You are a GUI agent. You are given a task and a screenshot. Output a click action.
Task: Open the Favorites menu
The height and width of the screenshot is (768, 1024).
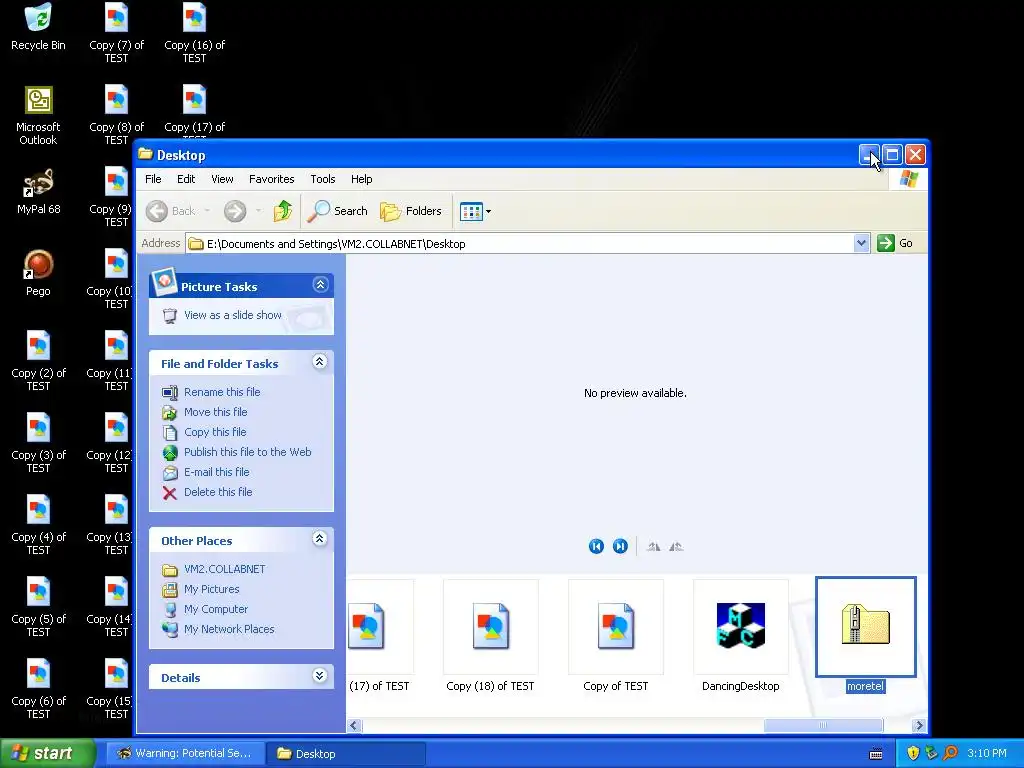(x=272, y=179)
